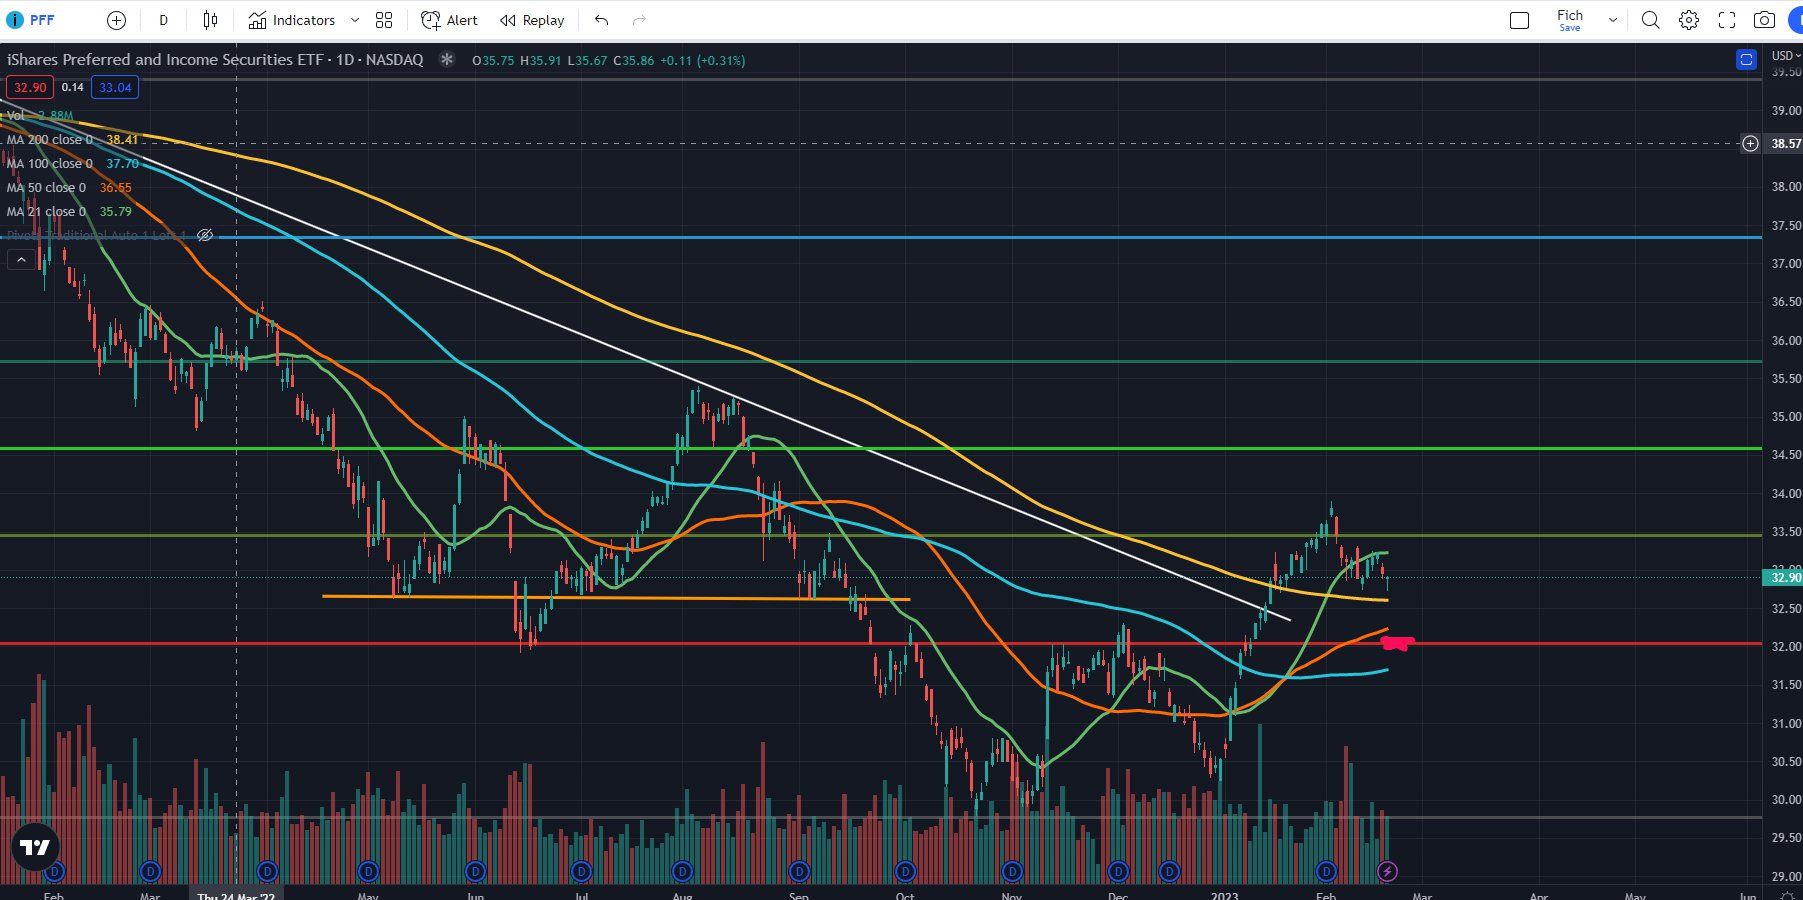Image resolution: width=1803 pixels, height=900 pixels.
Task: Open the D time interval selector
Action: (x=163, y=20)
